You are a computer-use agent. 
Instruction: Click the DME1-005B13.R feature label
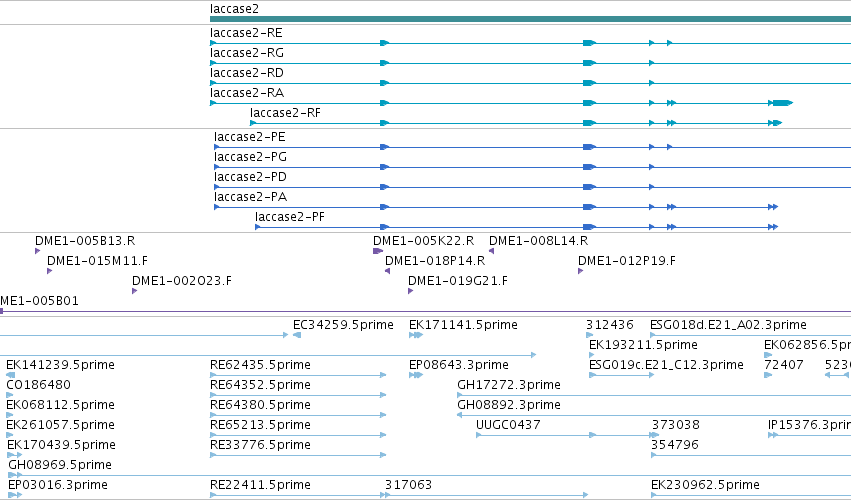click(85, 241)
